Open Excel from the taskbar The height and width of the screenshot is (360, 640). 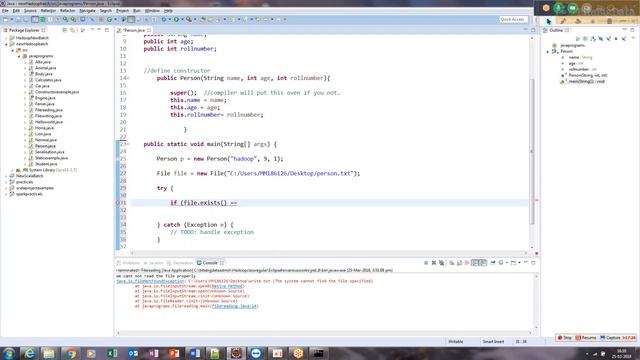pos(112,353)
